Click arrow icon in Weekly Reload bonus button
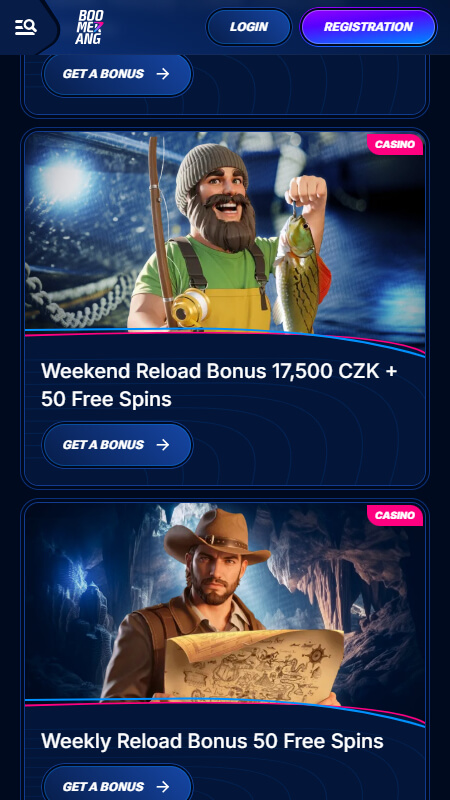 tap(163, 786)
